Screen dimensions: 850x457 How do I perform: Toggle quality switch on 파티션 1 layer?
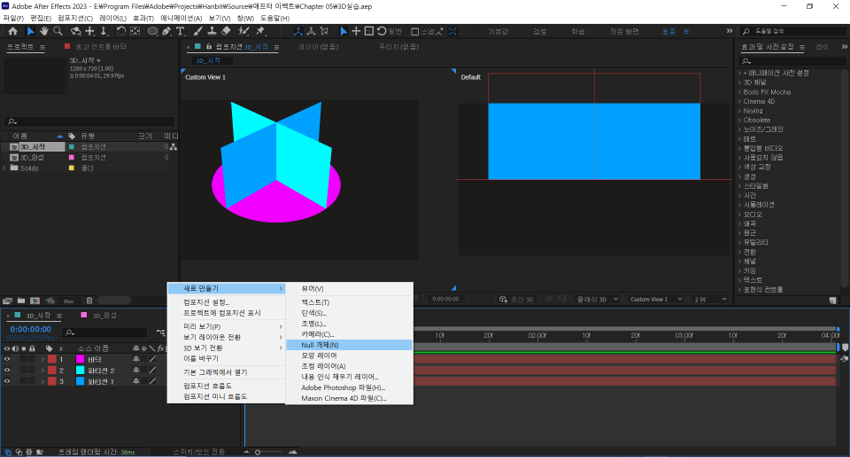point(153,381)
